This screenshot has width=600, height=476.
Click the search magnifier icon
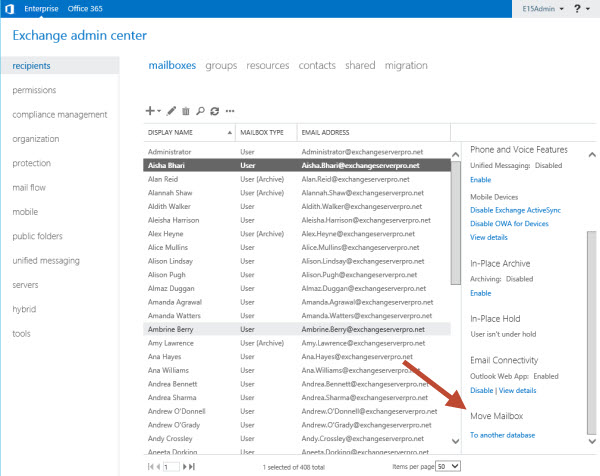point(200,111)
